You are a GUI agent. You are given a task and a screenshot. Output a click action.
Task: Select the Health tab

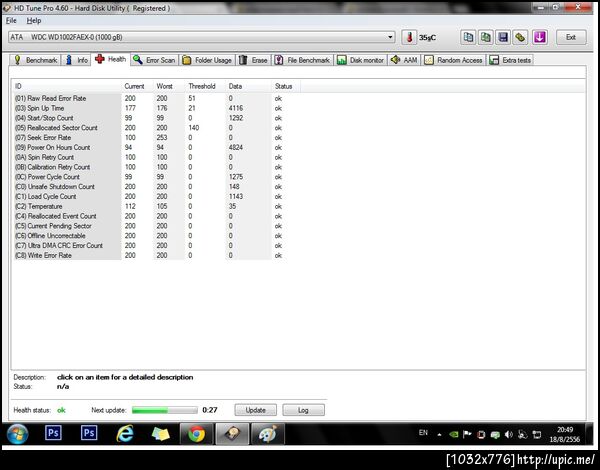tap(111, 59)
